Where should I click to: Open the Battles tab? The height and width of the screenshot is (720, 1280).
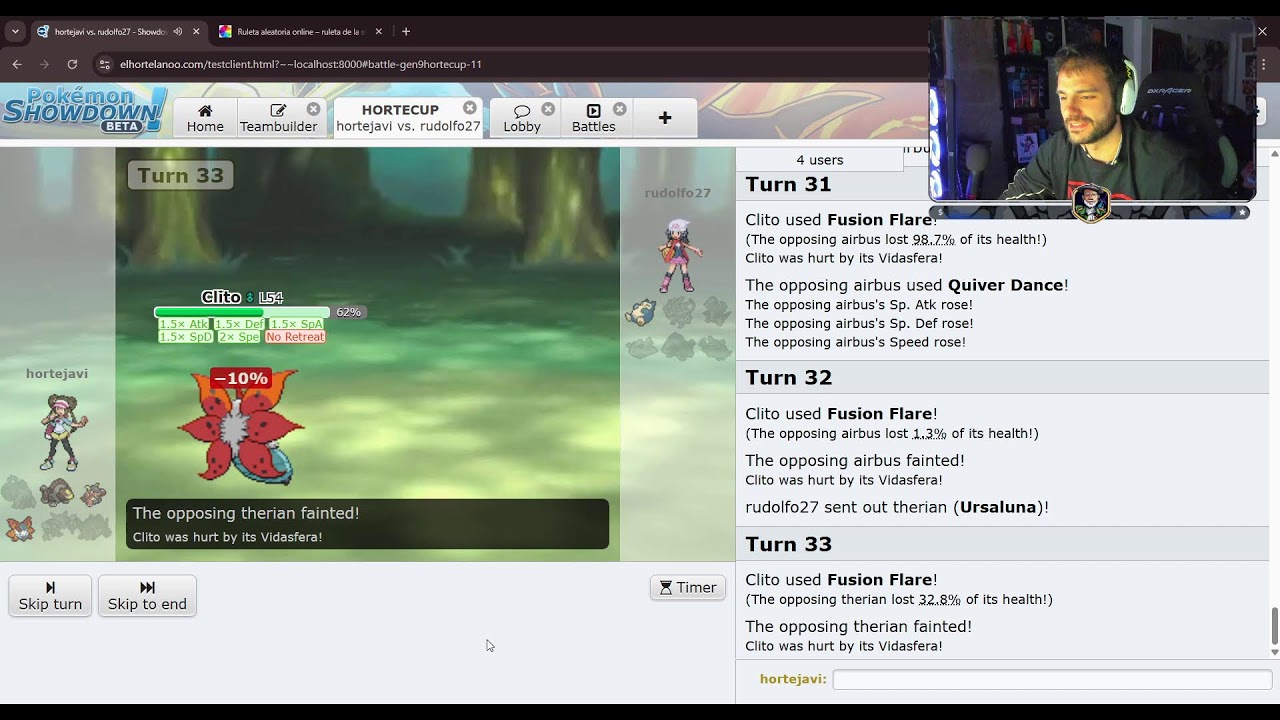tap(594, 118)
